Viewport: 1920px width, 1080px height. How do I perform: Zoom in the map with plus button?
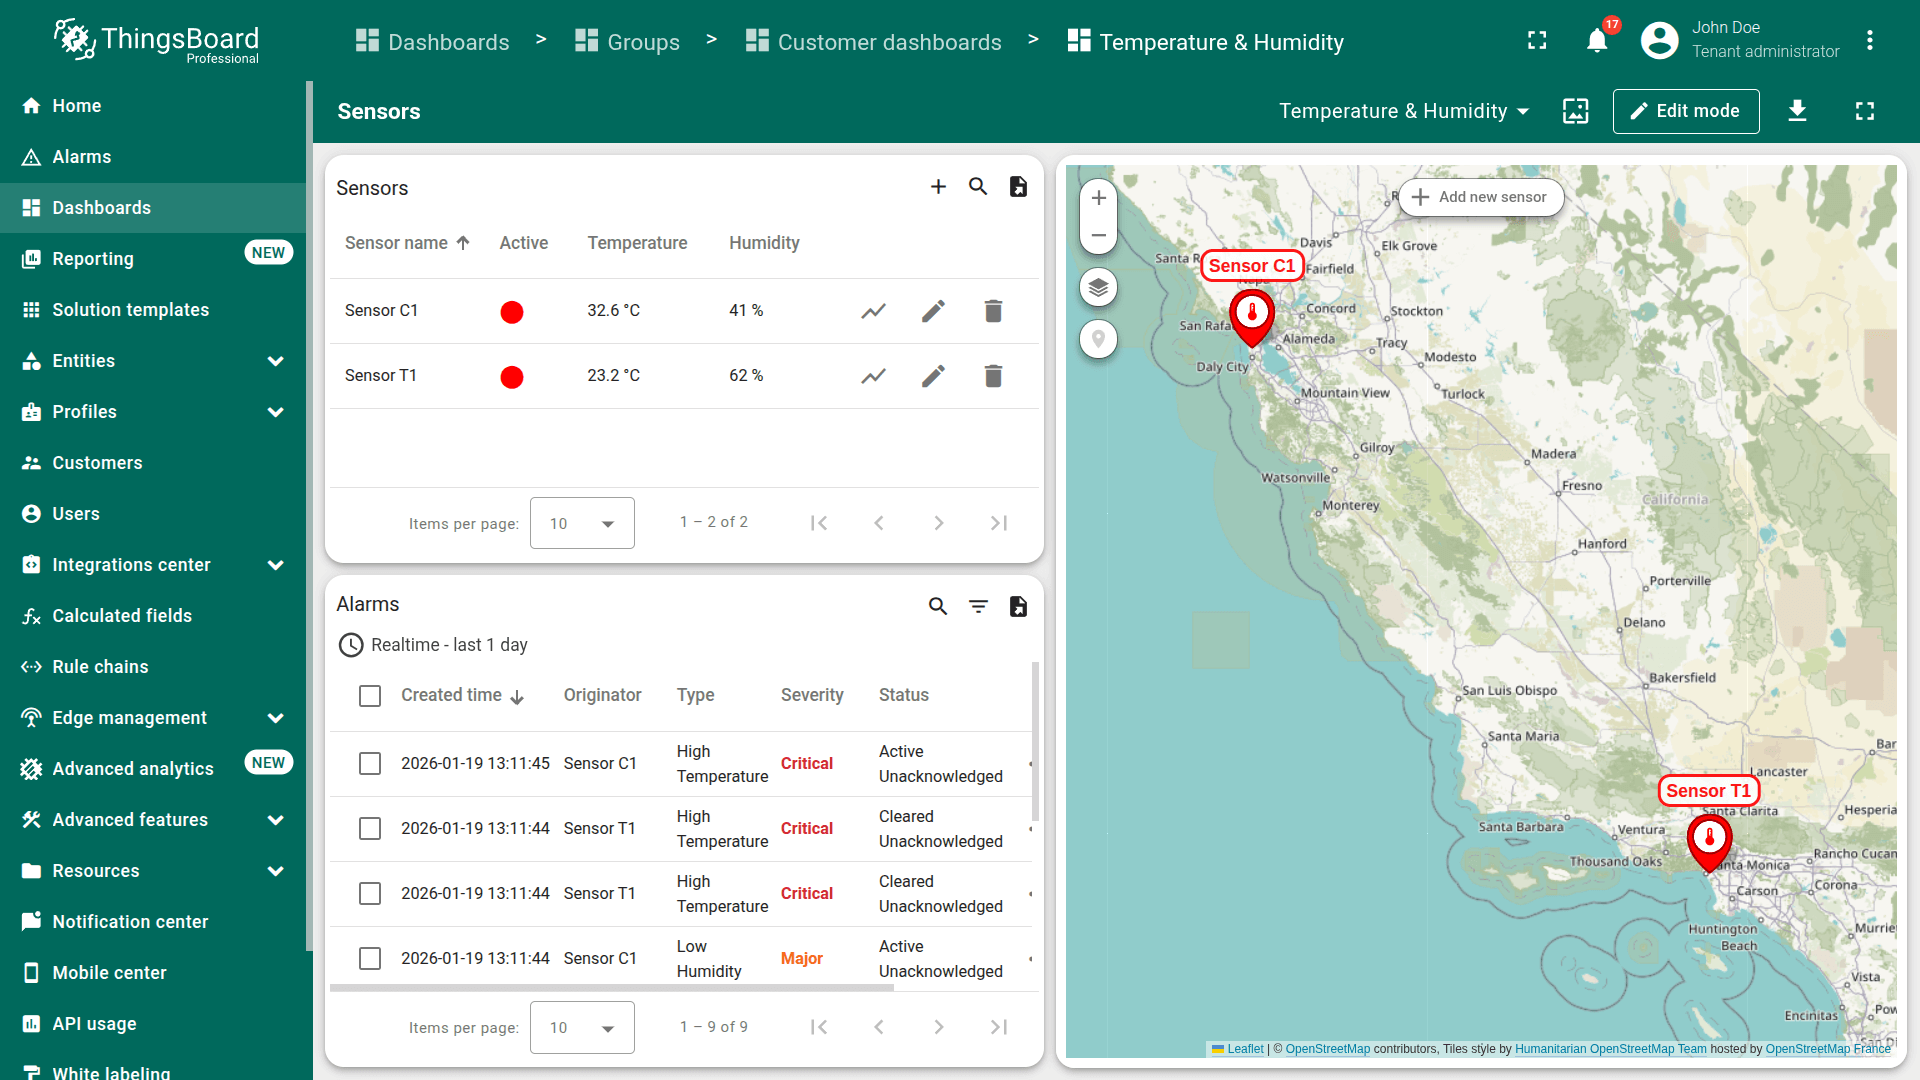coord(1098,198)
